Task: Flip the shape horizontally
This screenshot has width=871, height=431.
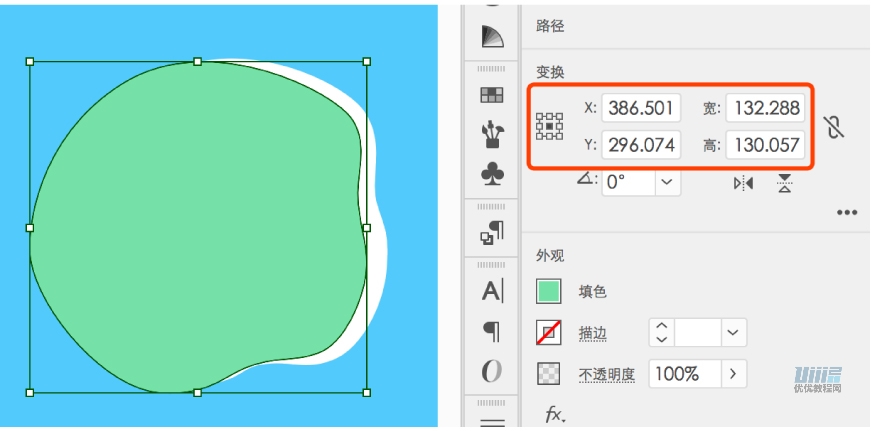Action: [743, 183]
